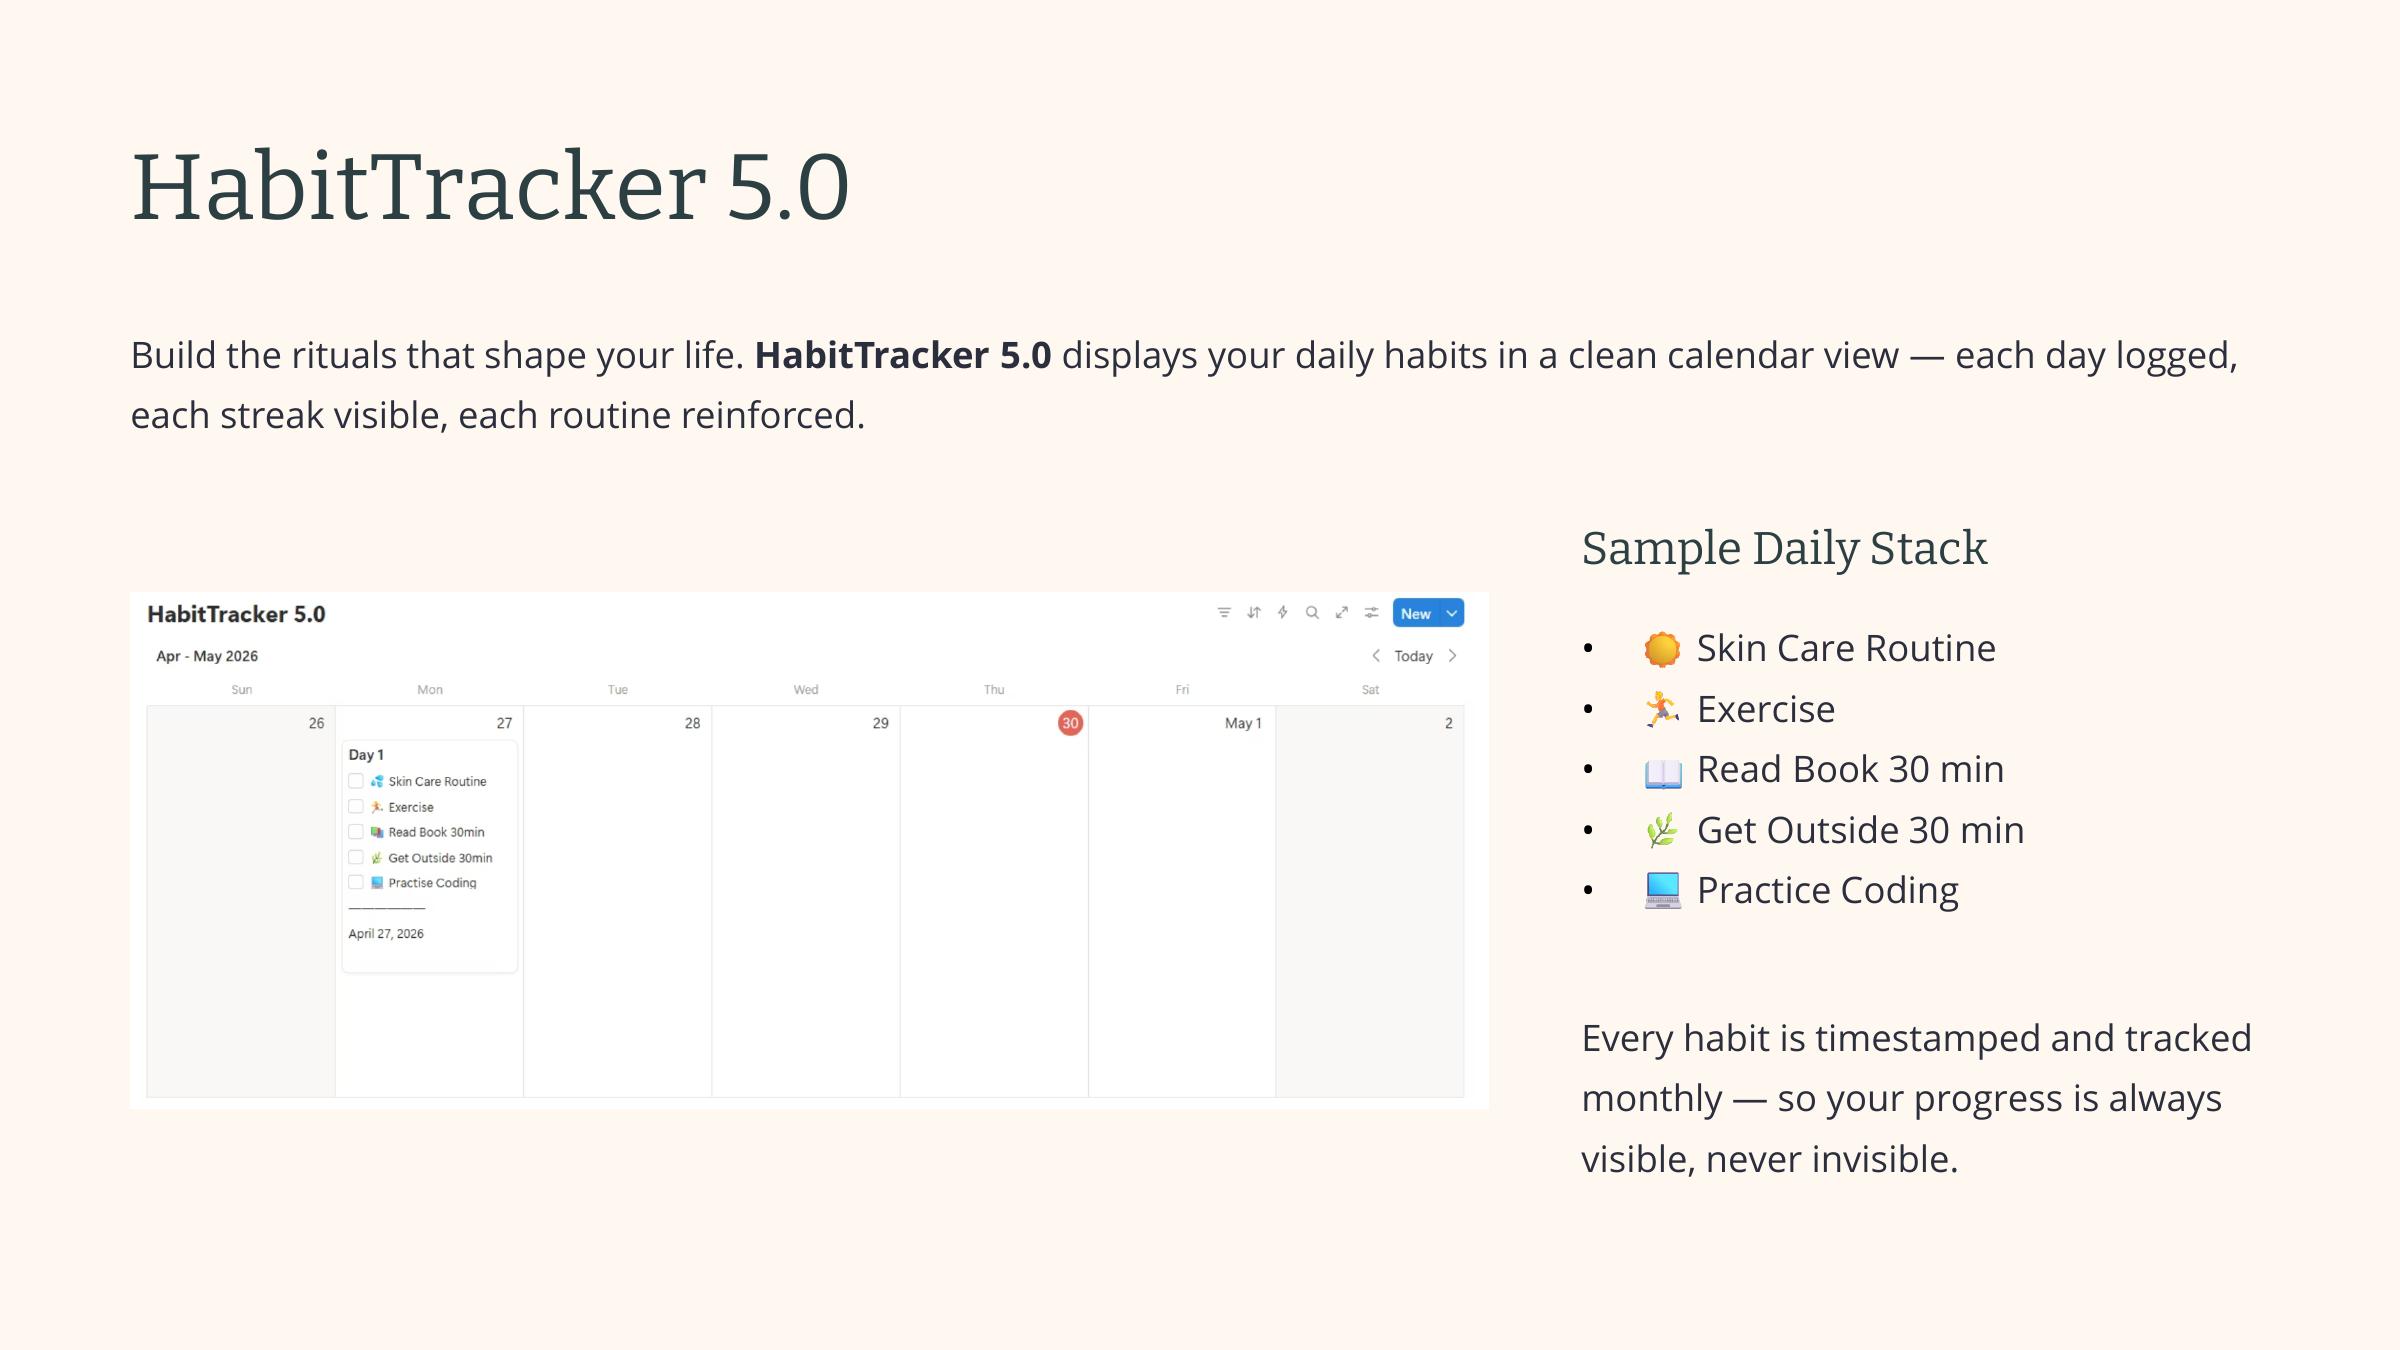This screenshot has height=1350, width=2400.
Task: Select the highlighted date 30 circle
Action: pyautogui.click(x=1070, y=723)
